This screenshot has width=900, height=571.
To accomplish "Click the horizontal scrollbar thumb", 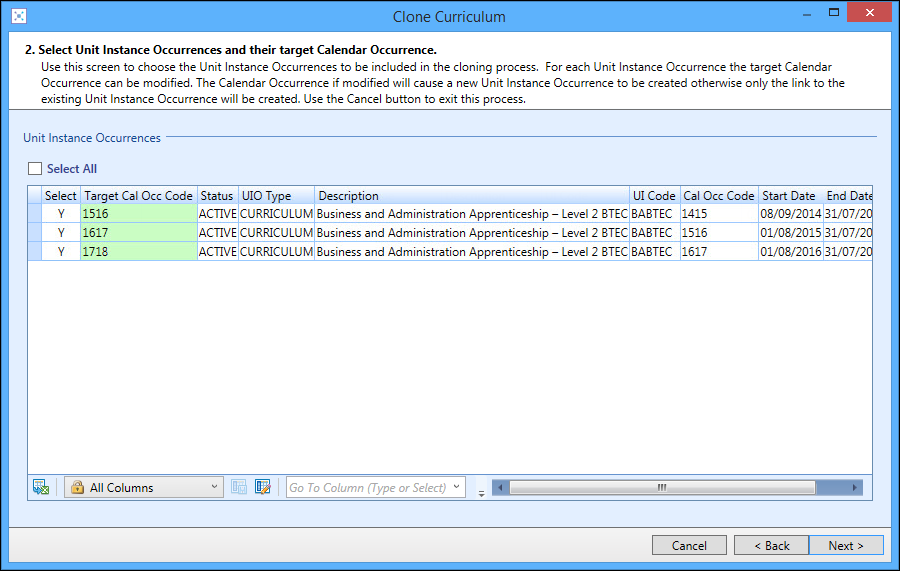I will click(x=662, y=487).
